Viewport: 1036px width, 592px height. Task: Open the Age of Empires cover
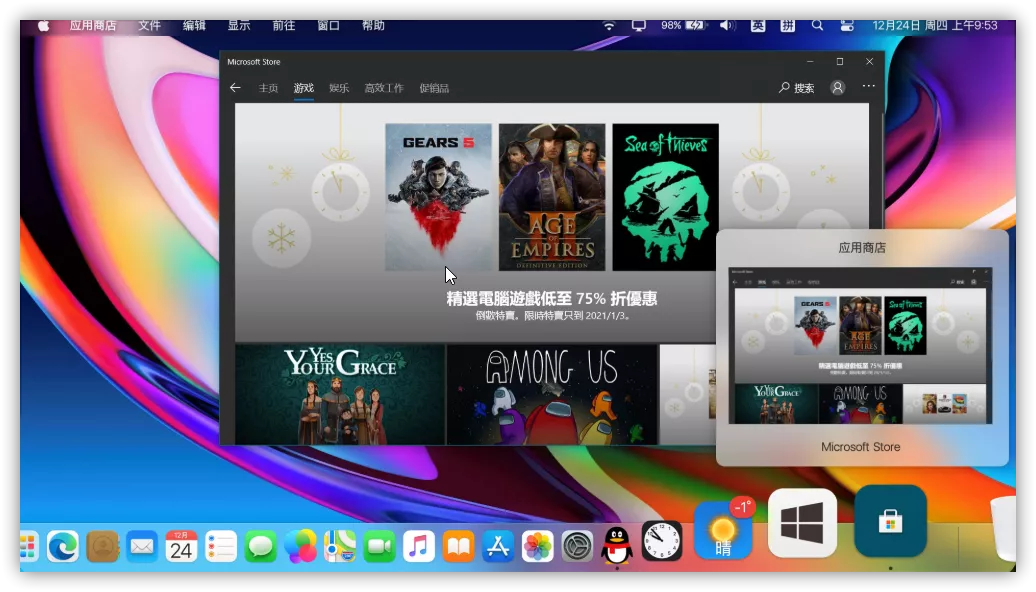552,197
